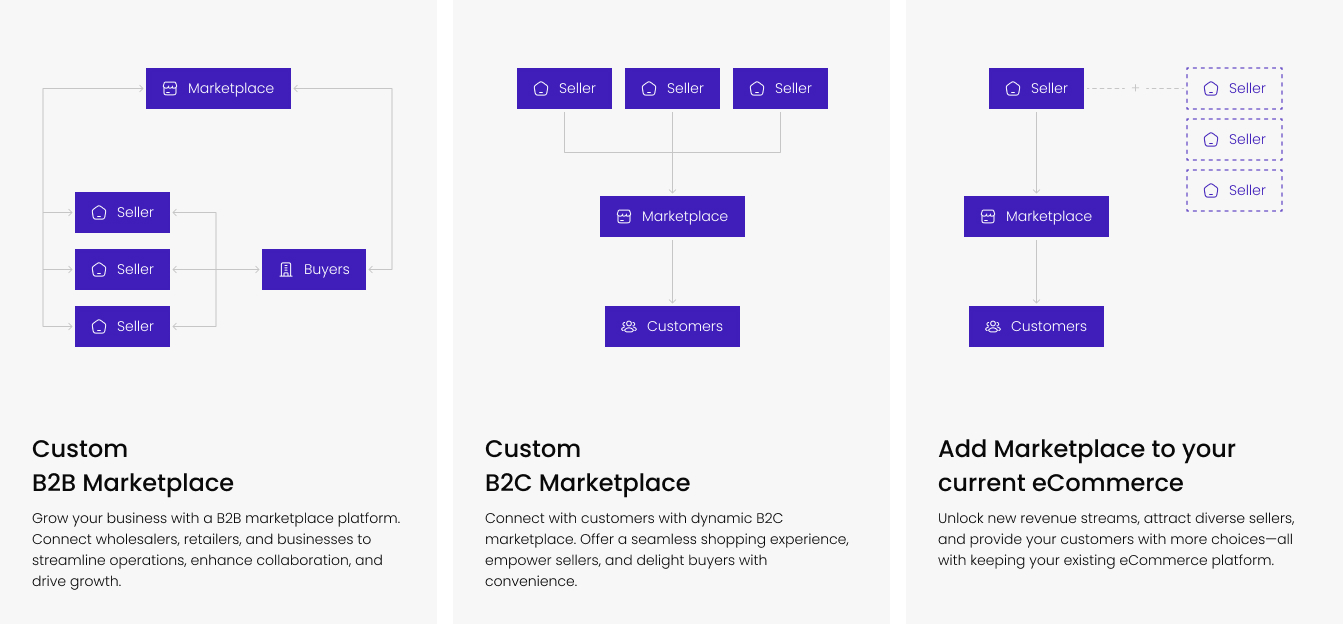Click the people icon in B2C Customers box

[x=629, y=326]
